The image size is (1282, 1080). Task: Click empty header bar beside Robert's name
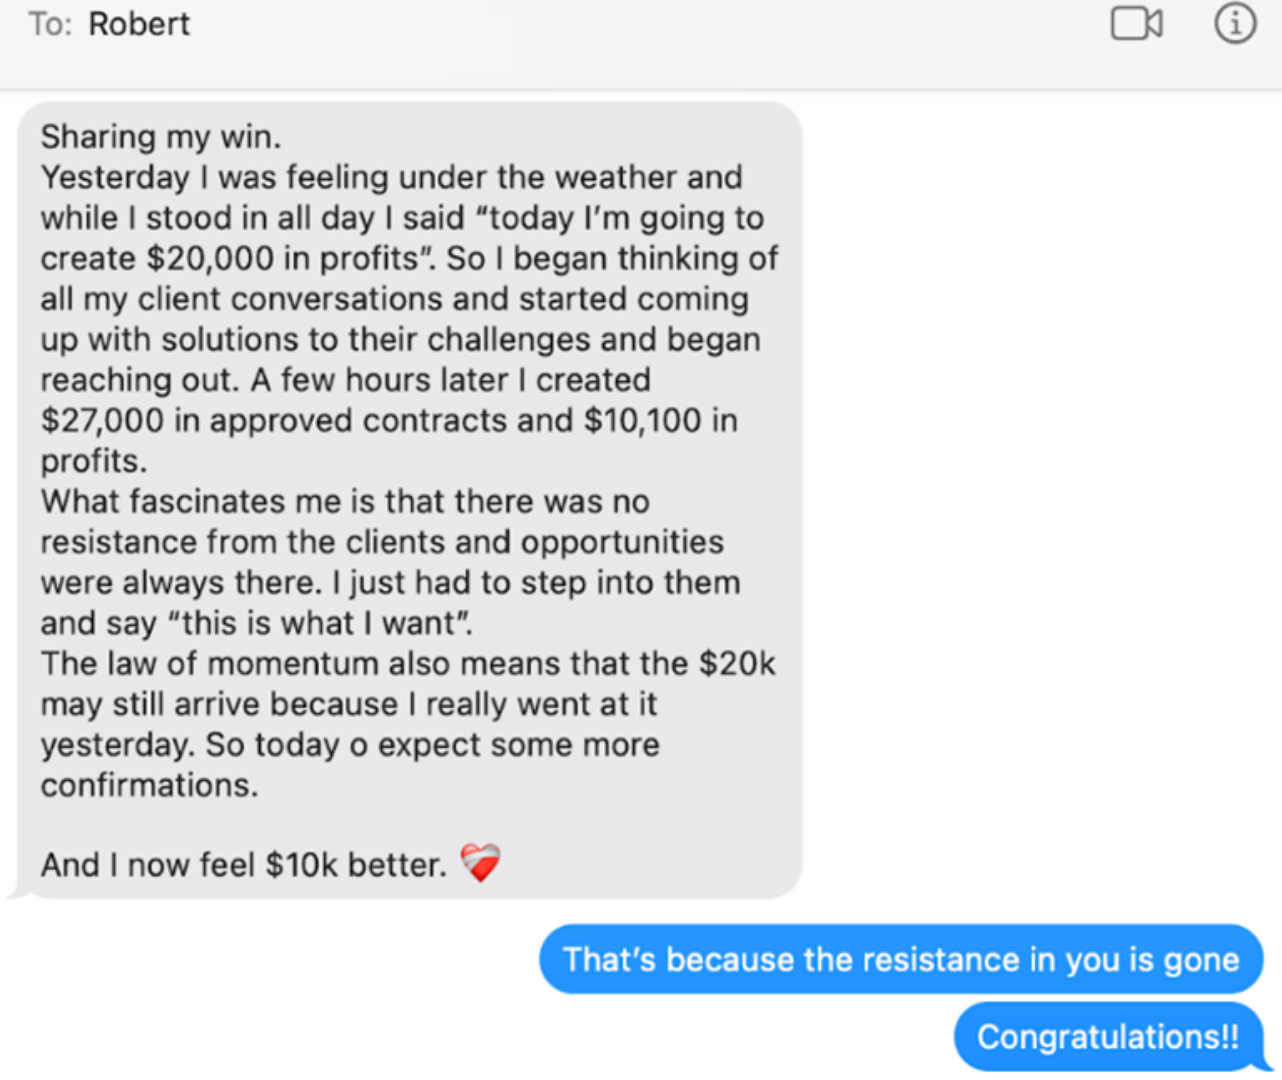pyautogui.click(x=650, y=24)
